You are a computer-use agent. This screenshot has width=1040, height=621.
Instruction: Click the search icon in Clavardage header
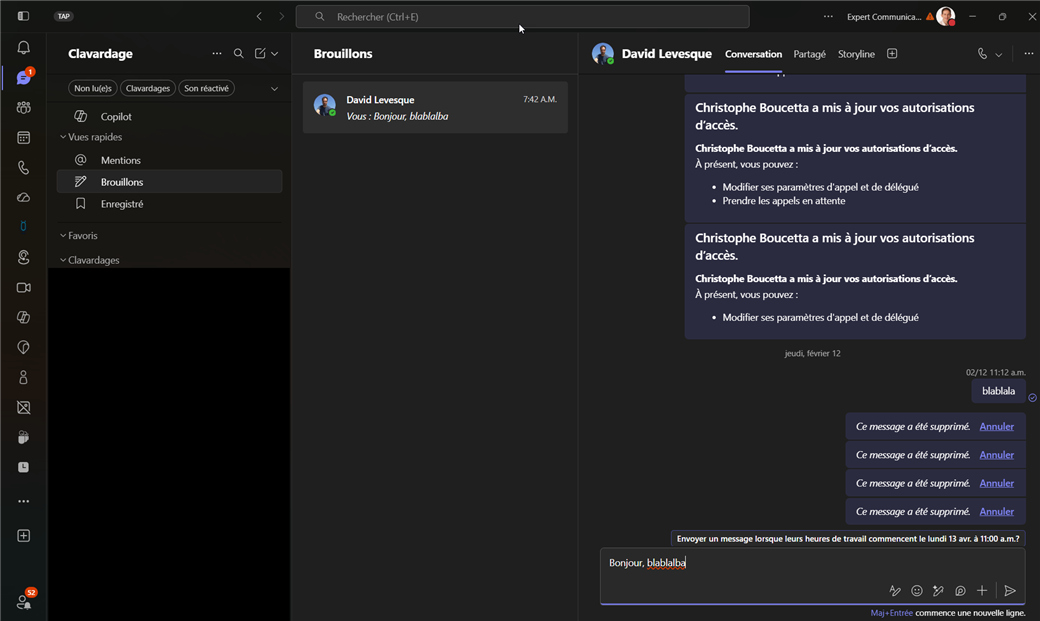(x=238, y=54)
